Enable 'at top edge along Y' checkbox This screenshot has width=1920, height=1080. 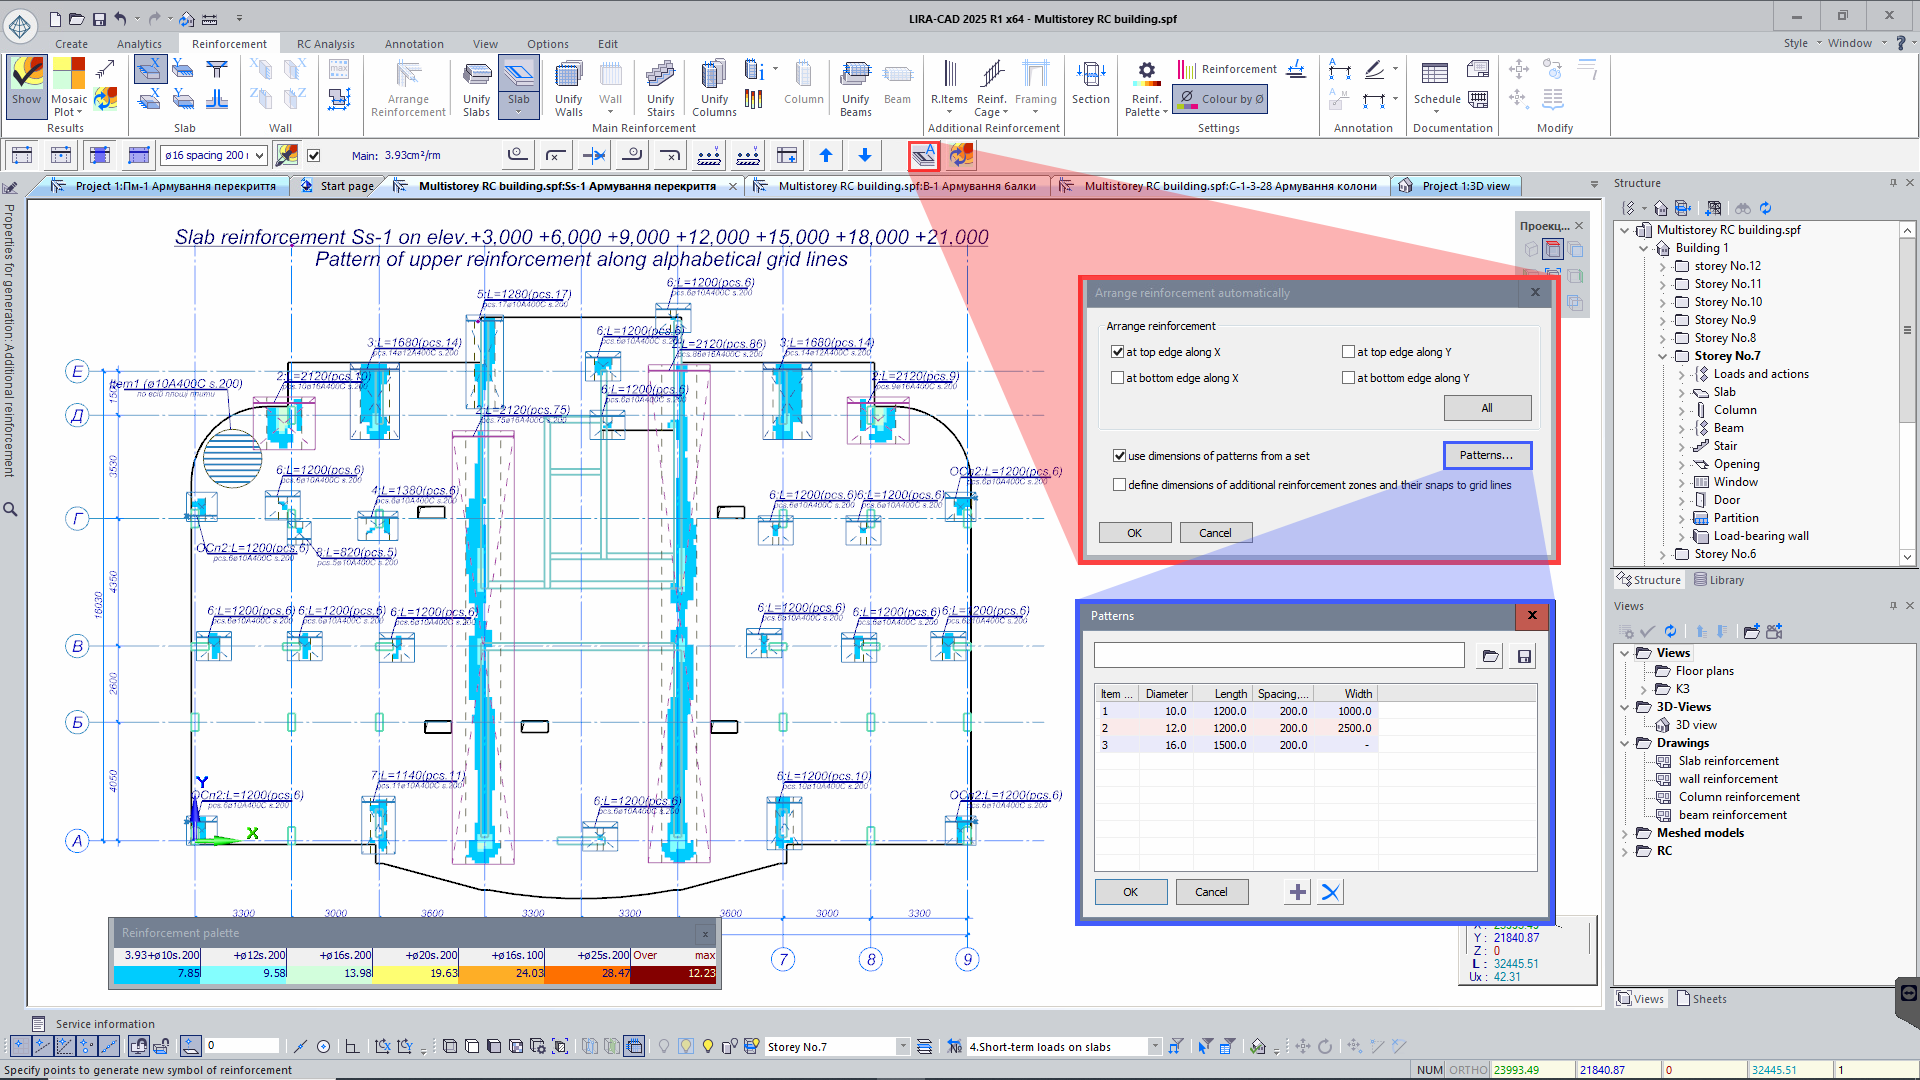click(x=1348, y=352)
